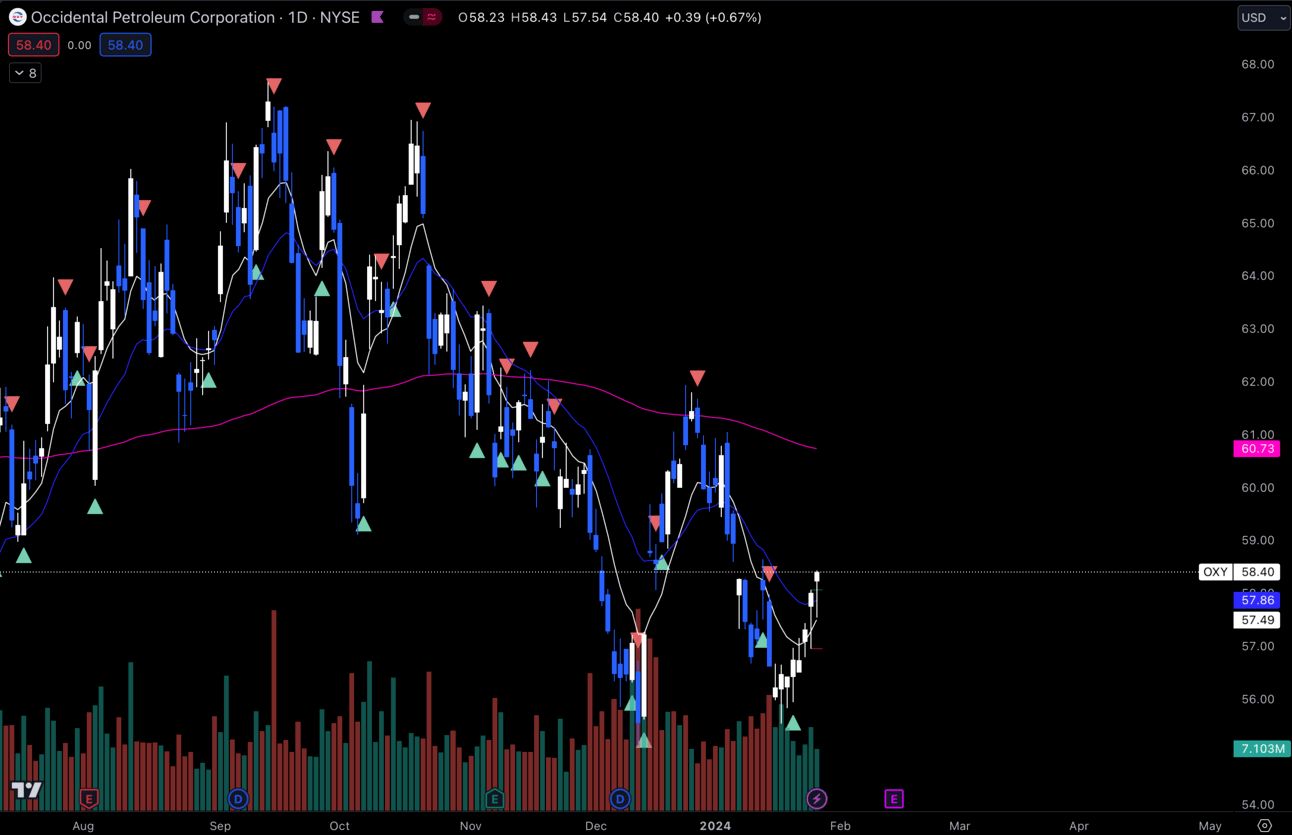Click the 0.00 spread value
This screenshot has width=1292, height=835.
coord(79,45)
